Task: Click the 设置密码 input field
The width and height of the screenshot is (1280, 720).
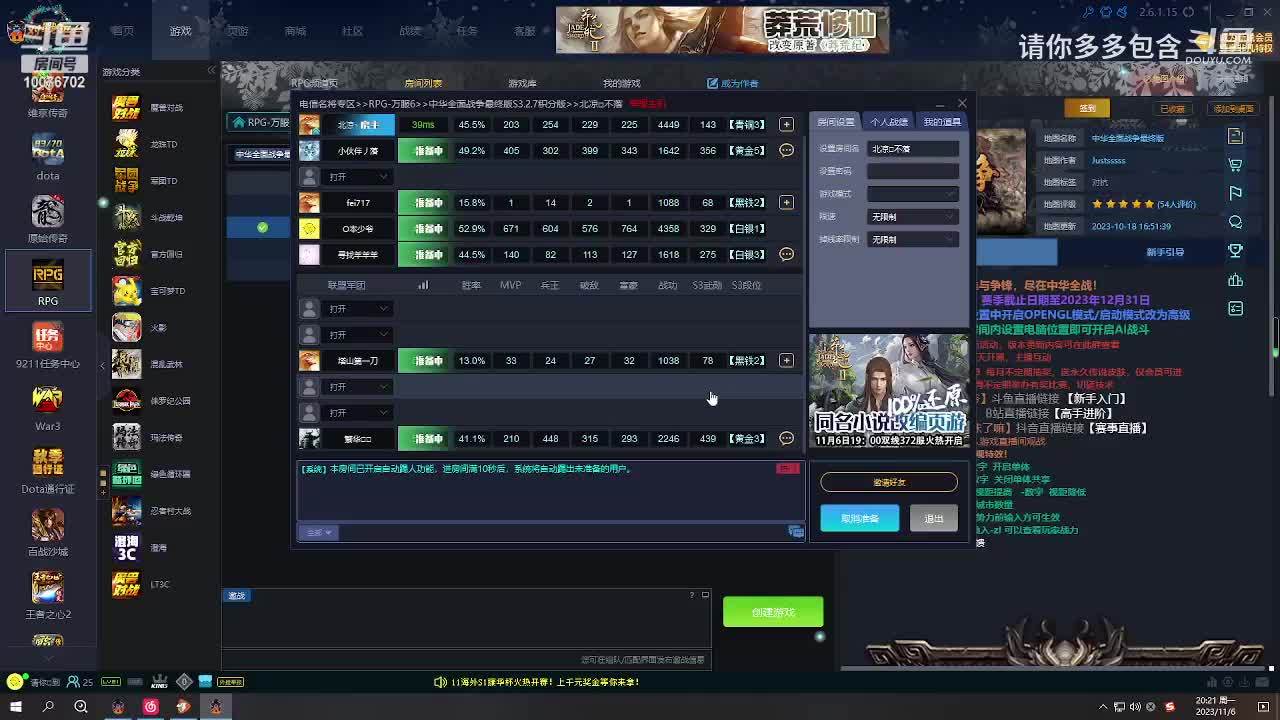Action: 913,171
